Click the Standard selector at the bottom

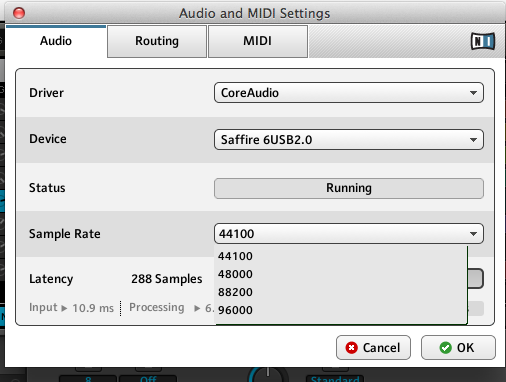335,379
